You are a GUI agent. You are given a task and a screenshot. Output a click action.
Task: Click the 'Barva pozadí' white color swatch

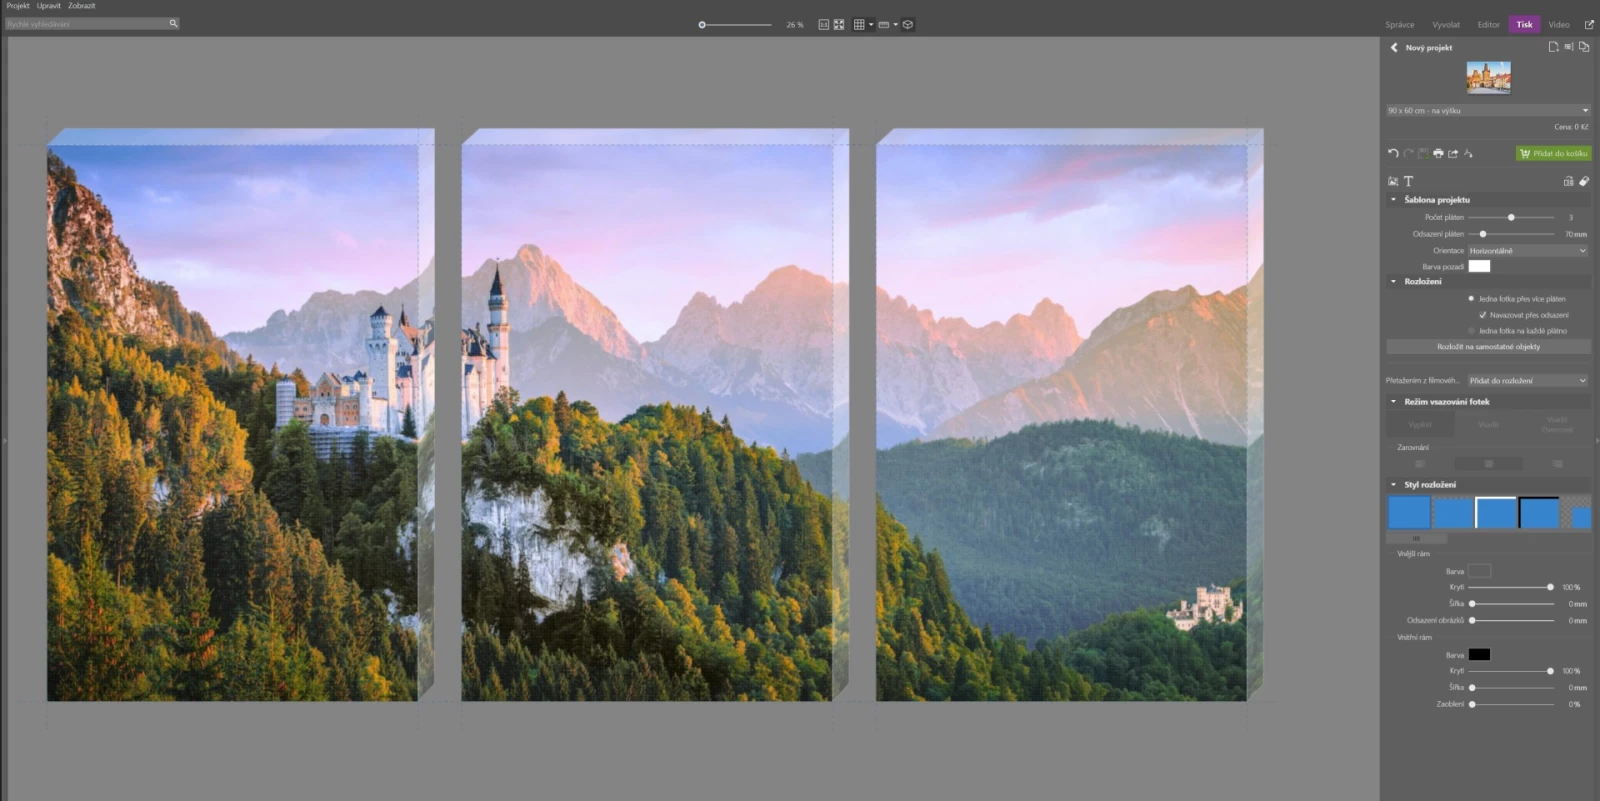[1479, 266]
